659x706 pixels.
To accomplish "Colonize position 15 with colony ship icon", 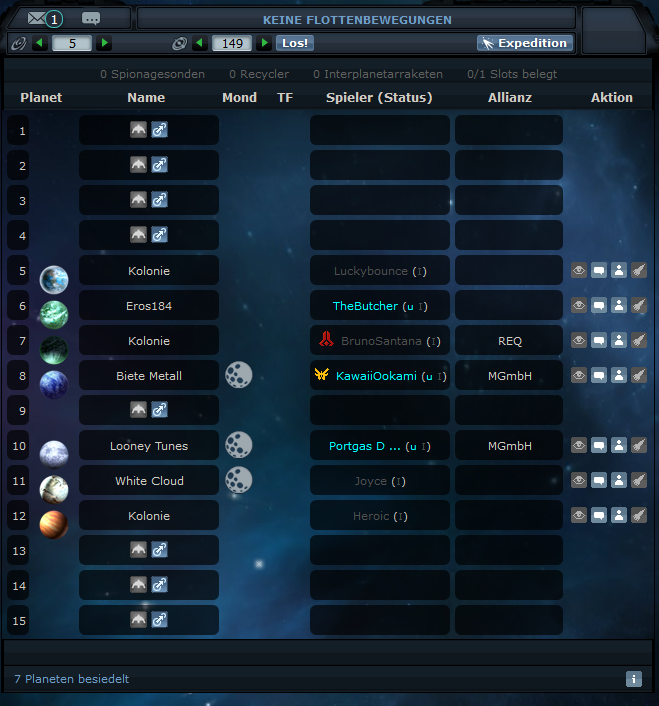I will (x=138, y=620).
